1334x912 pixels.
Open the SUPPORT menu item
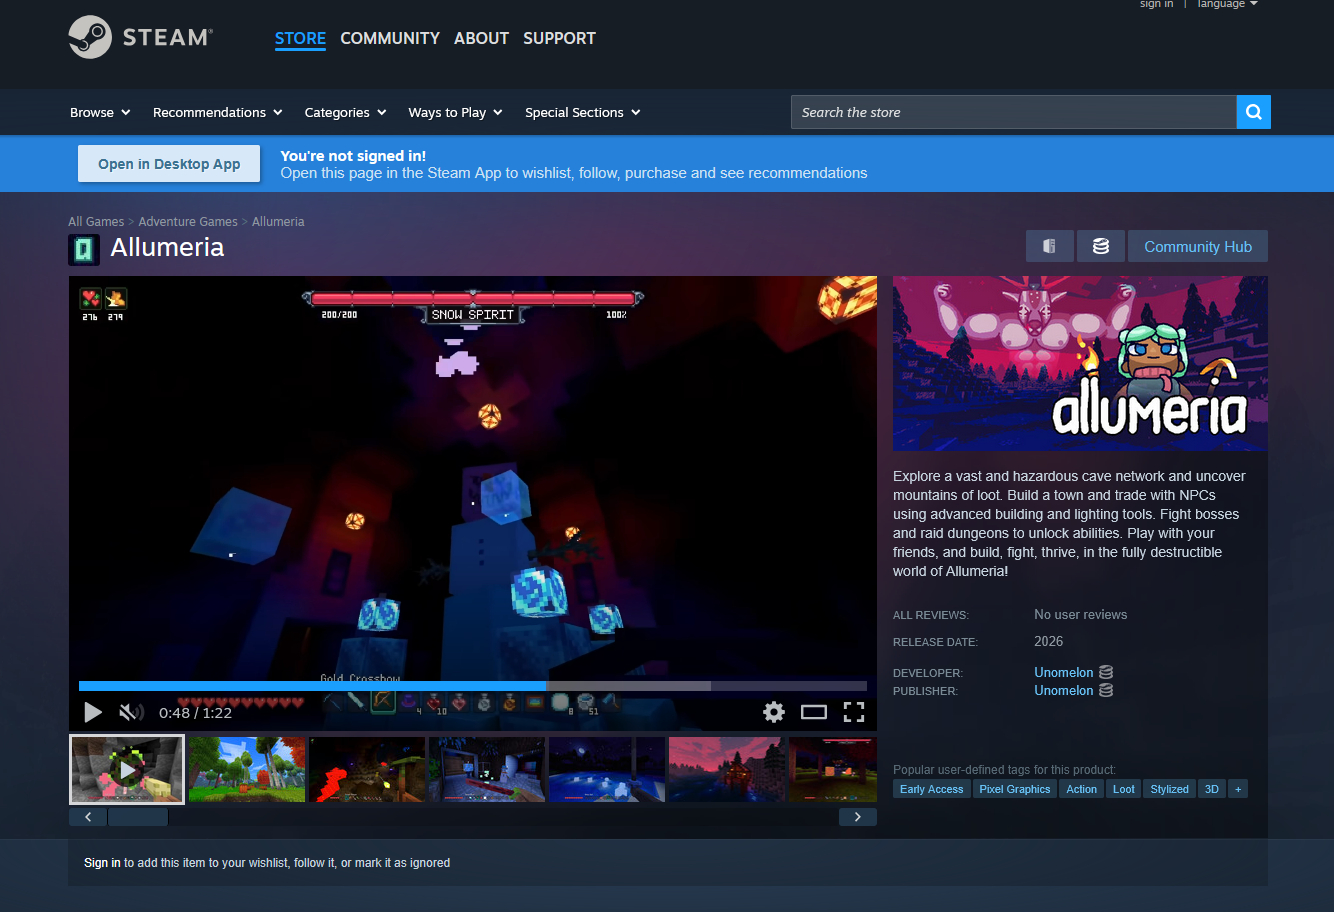(559, 38)
